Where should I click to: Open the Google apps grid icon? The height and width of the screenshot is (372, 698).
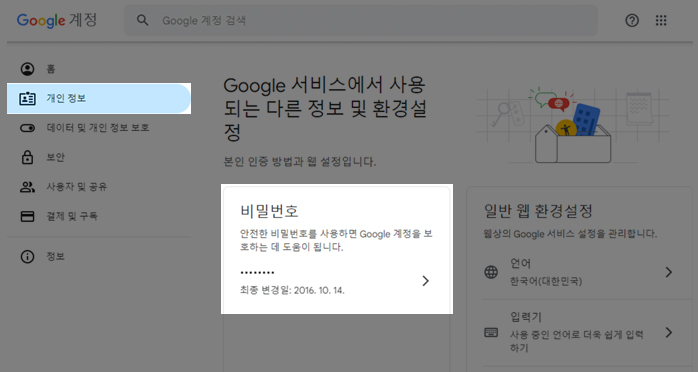[661, 20]
